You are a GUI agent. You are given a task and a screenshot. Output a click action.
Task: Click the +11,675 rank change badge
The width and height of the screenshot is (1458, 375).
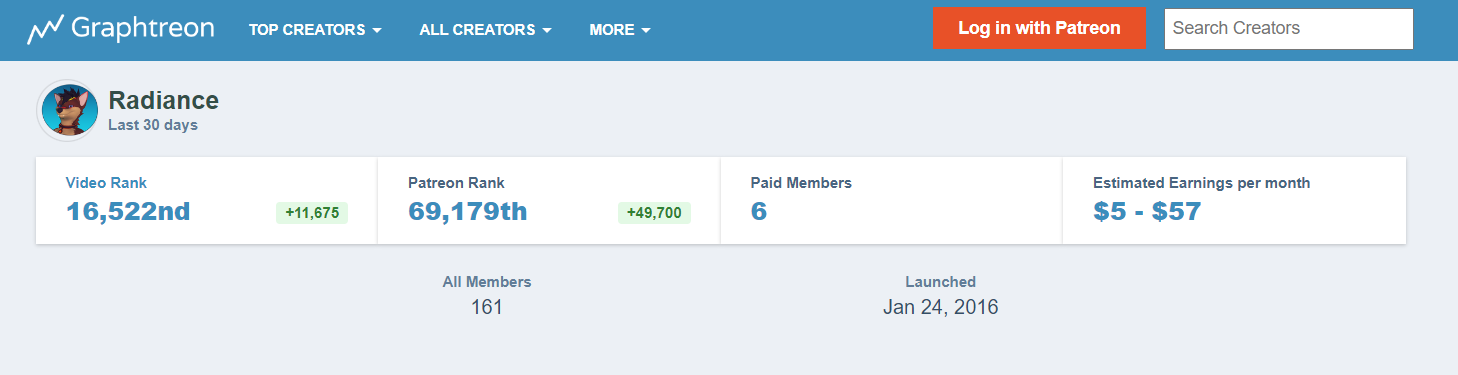(x=312, y=212)
